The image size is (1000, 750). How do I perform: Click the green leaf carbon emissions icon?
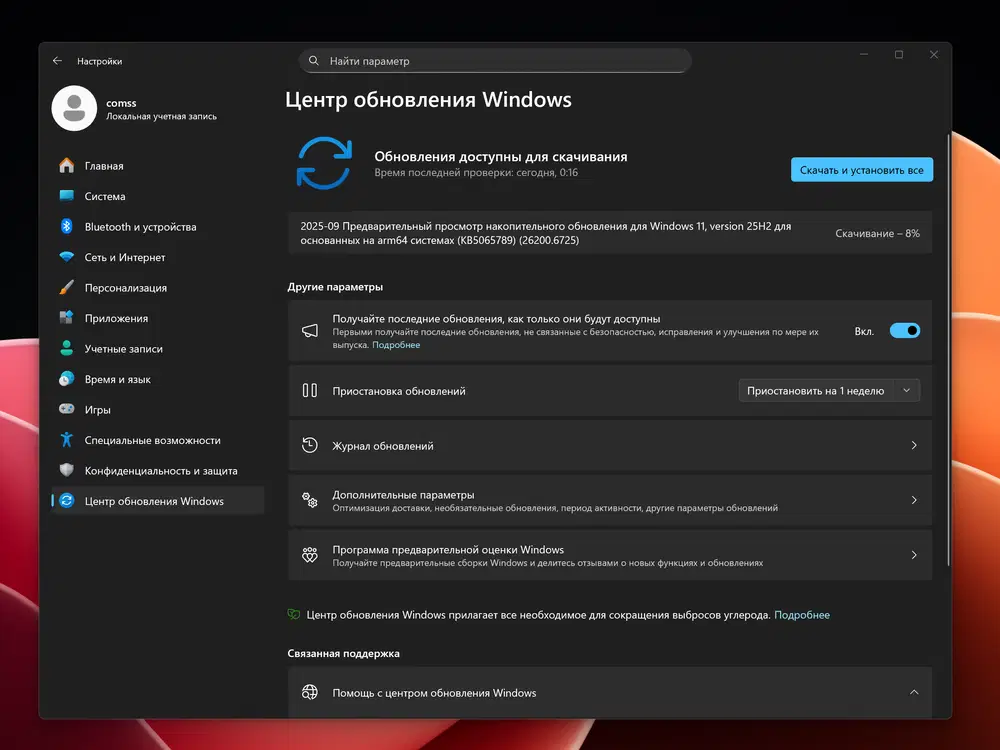(293, 615)
